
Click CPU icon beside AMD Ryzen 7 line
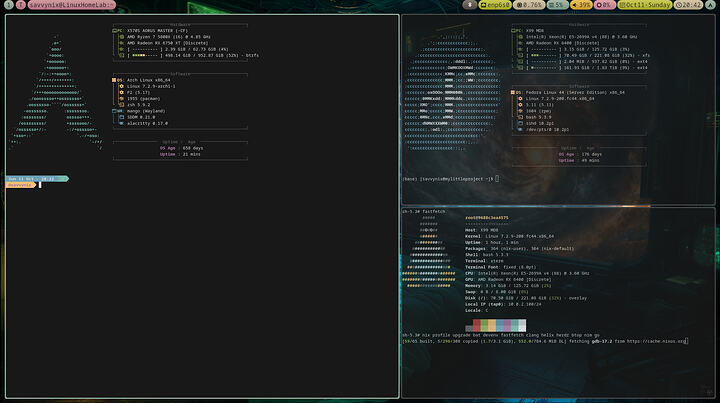(122, 37)
